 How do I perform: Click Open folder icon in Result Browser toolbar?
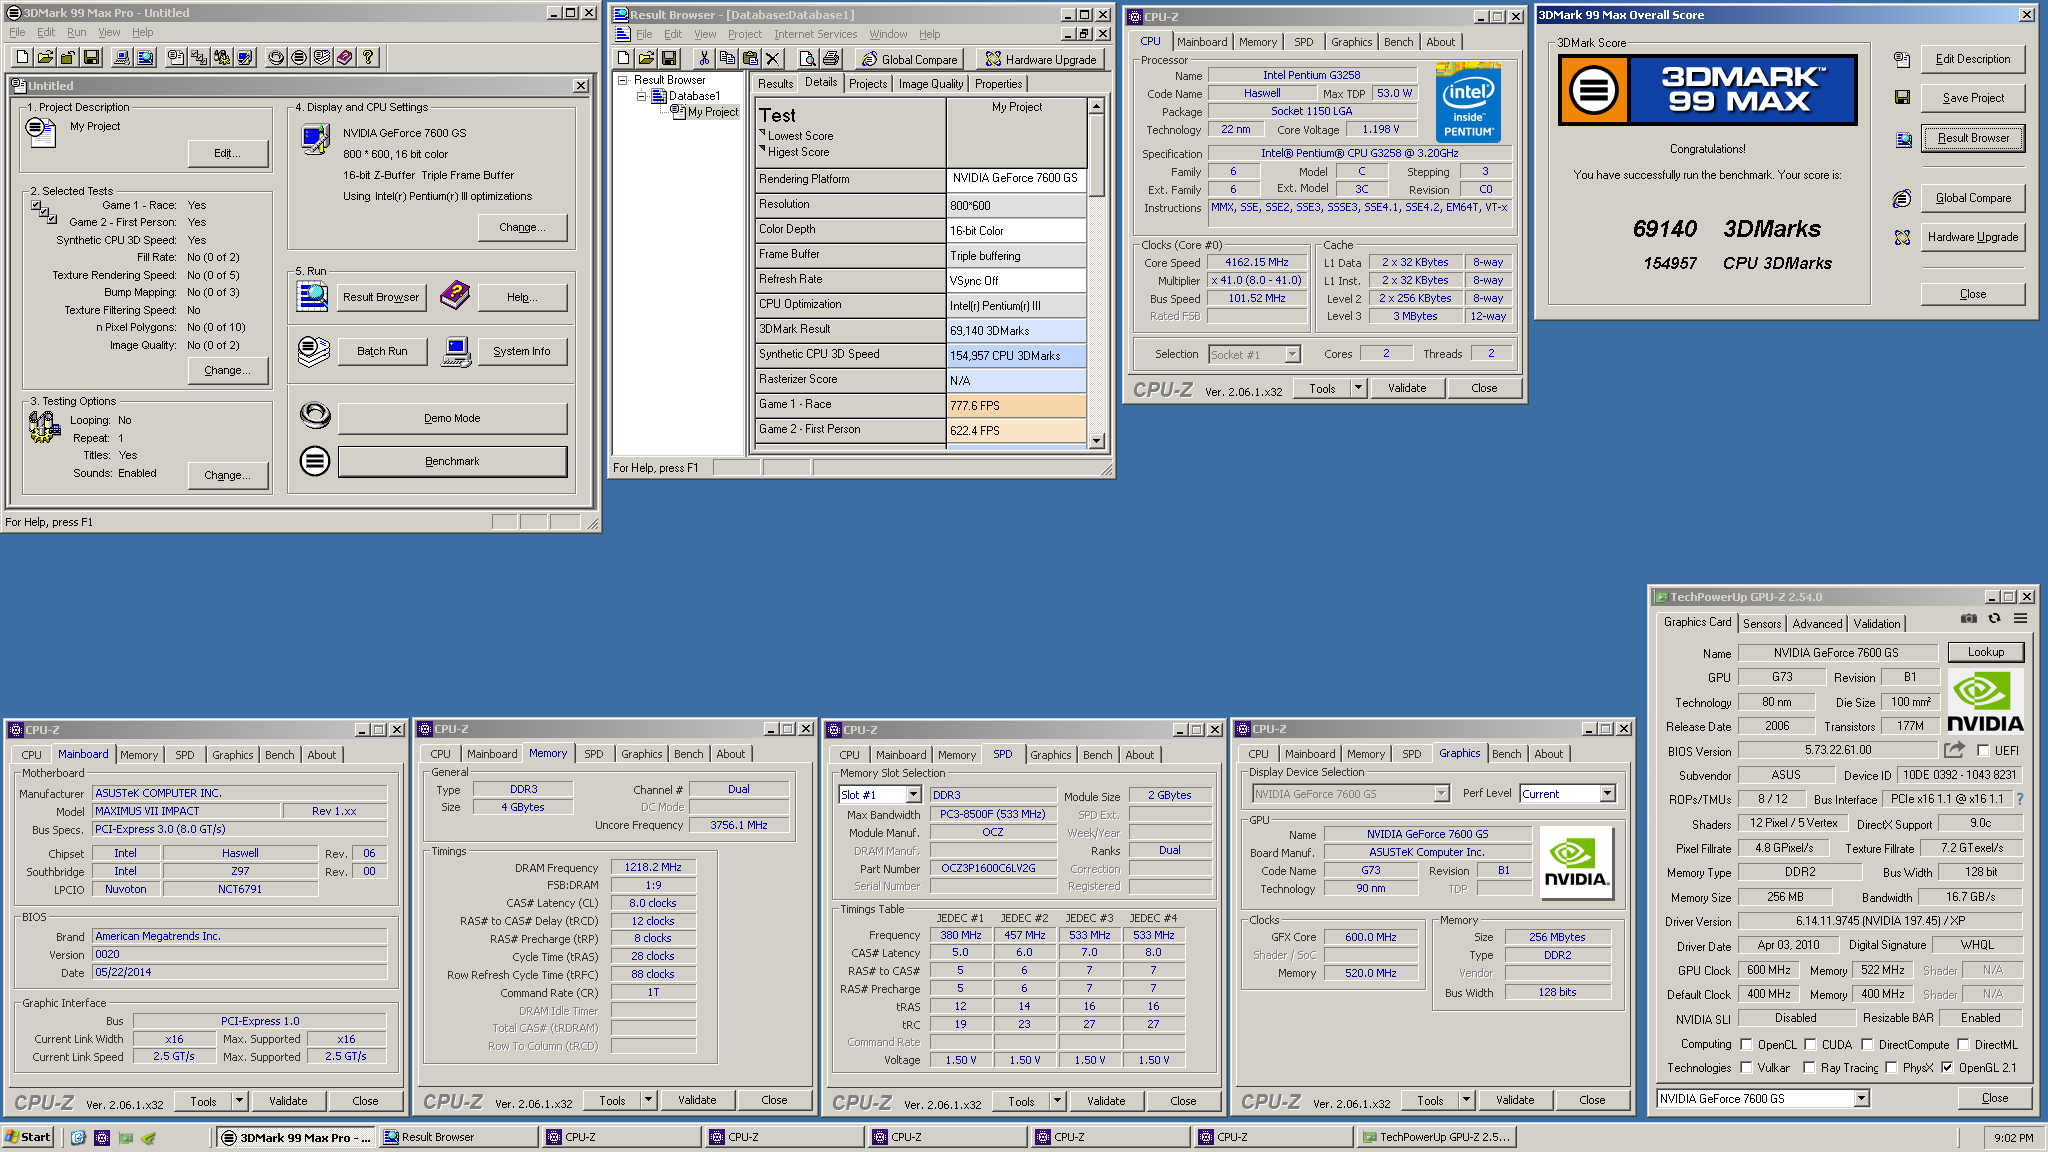point(646,59)
